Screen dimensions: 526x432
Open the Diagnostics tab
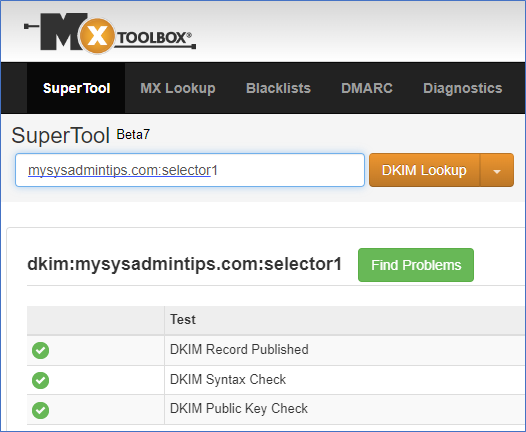pos(463,88)
